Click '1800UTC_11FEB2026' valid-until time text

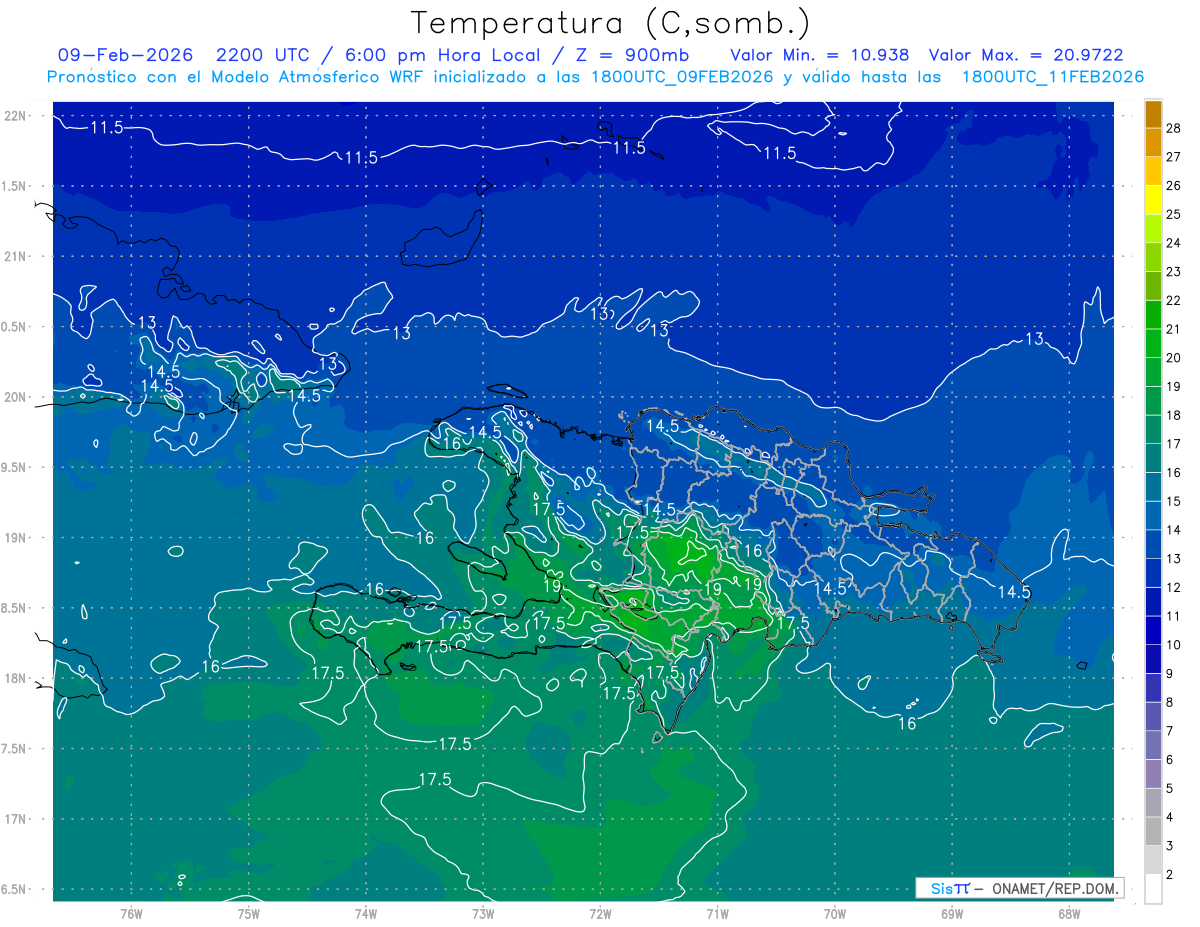[x=1053, y=77]
